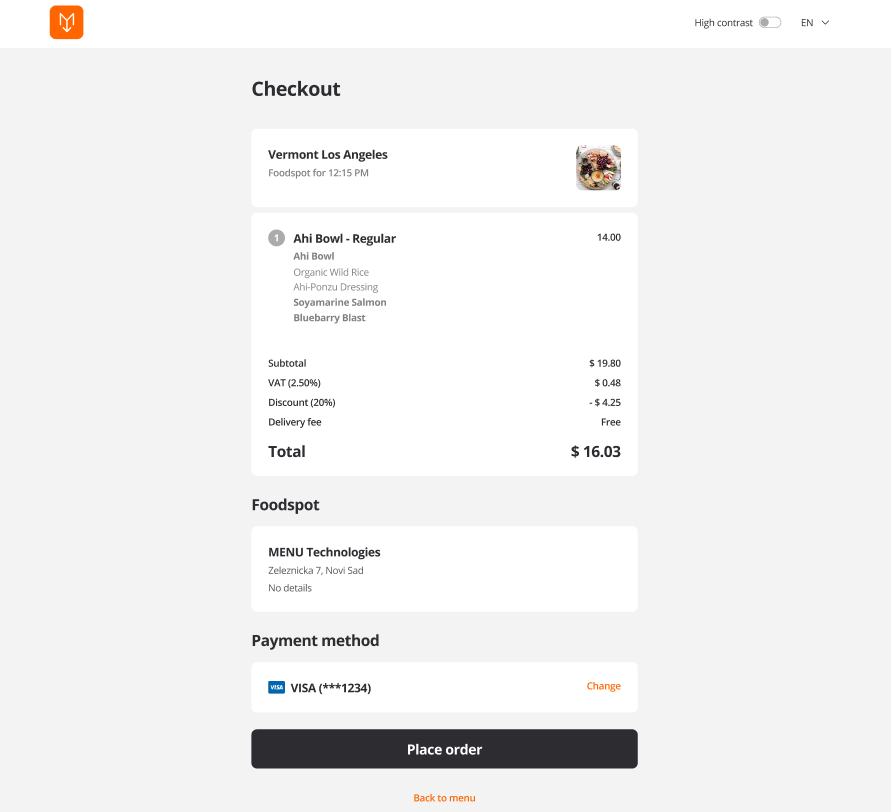
Task: Select the MENU Technologies foodspot card
Action: (444, 569)
